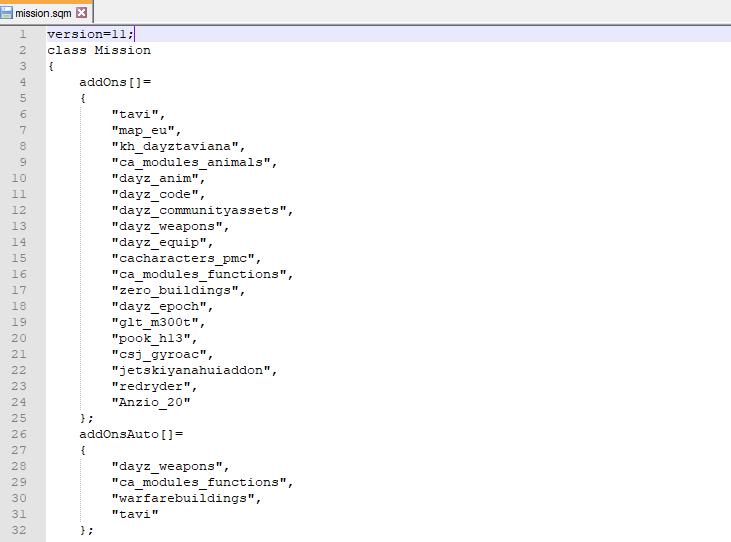
Task: Click the save disk icon on the mission.sqm tab
Action: coord(7,13)
